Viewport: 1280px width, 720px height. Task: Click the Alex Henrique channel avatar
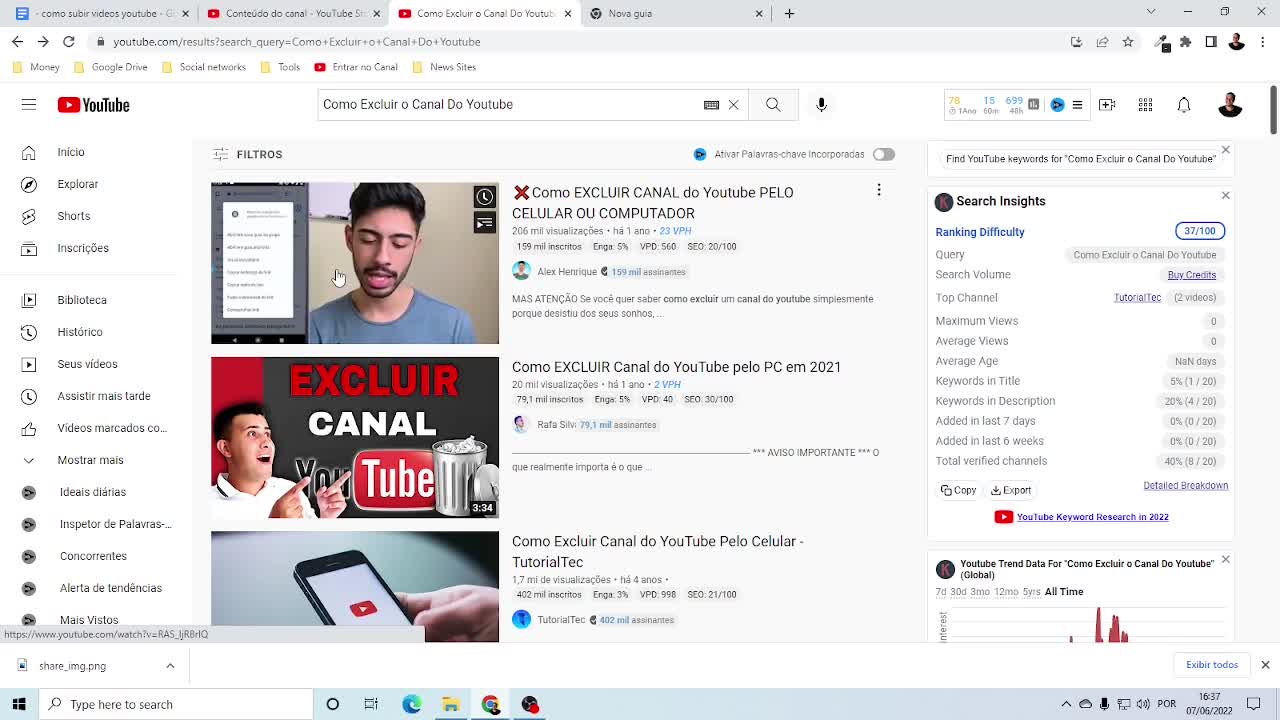521,272
